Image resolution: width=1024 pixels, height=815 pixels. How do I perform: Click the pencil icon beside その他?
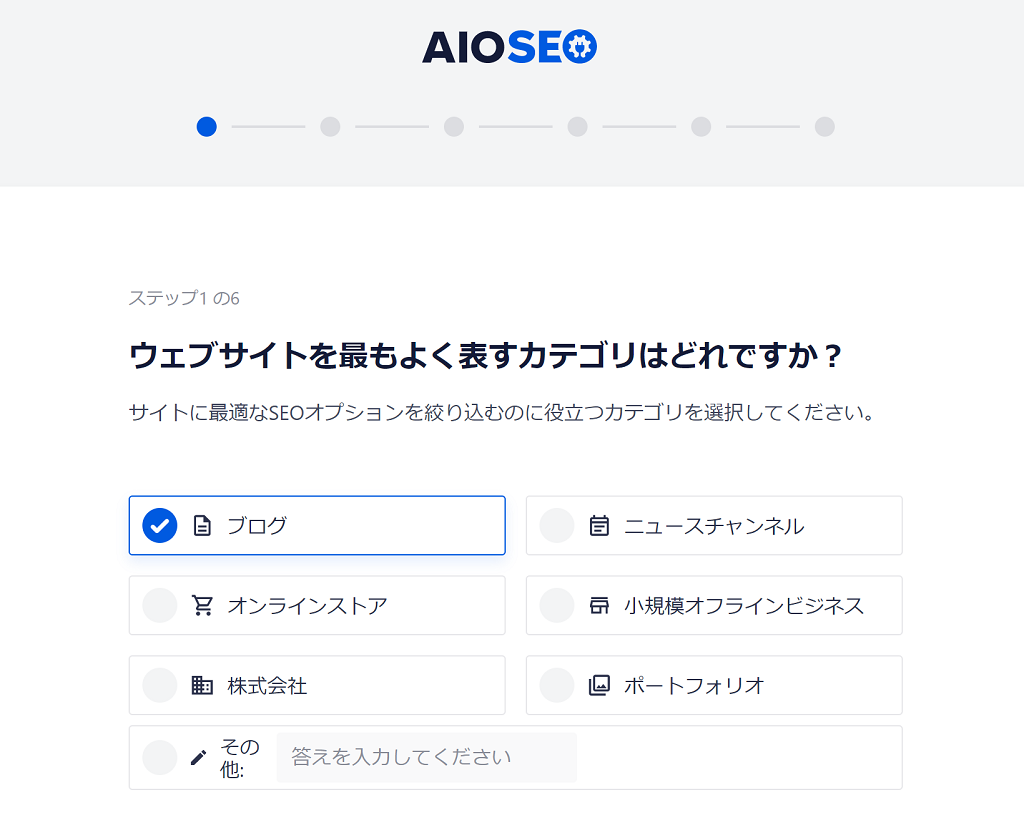click(199, 757)
